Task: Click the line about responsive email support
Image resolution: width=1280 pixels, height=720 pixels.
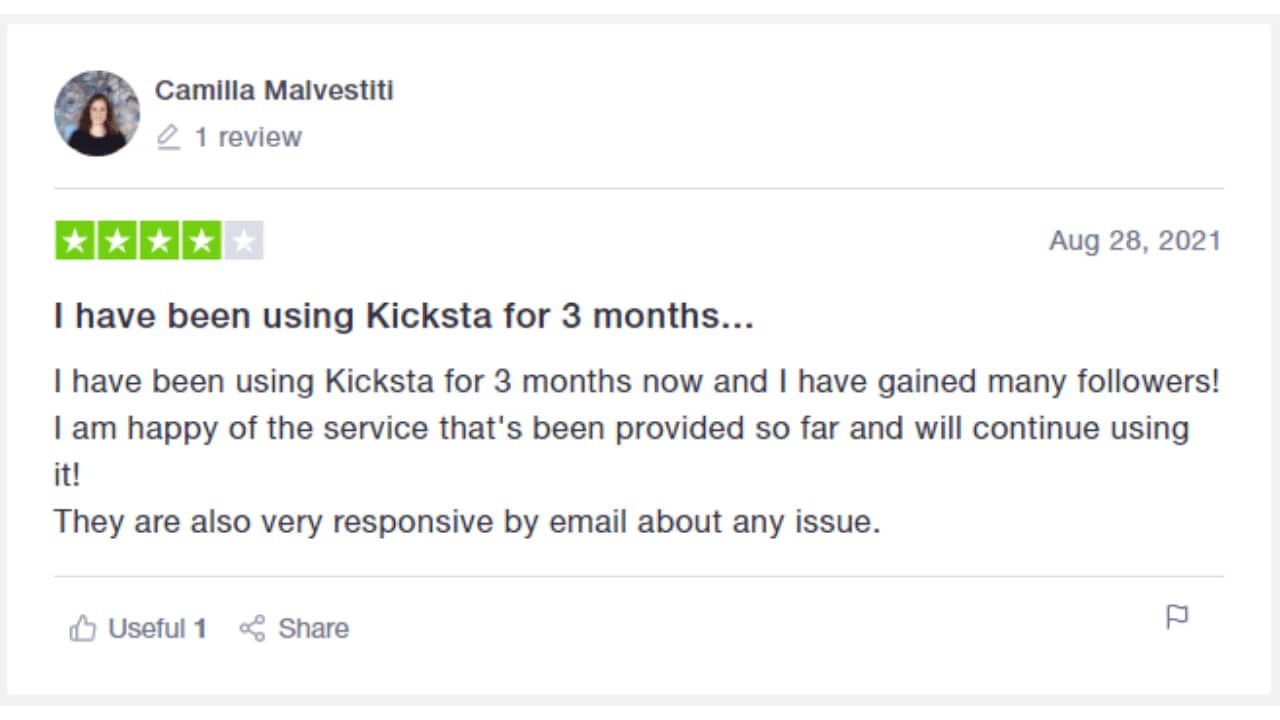Action: pos(466,522)
